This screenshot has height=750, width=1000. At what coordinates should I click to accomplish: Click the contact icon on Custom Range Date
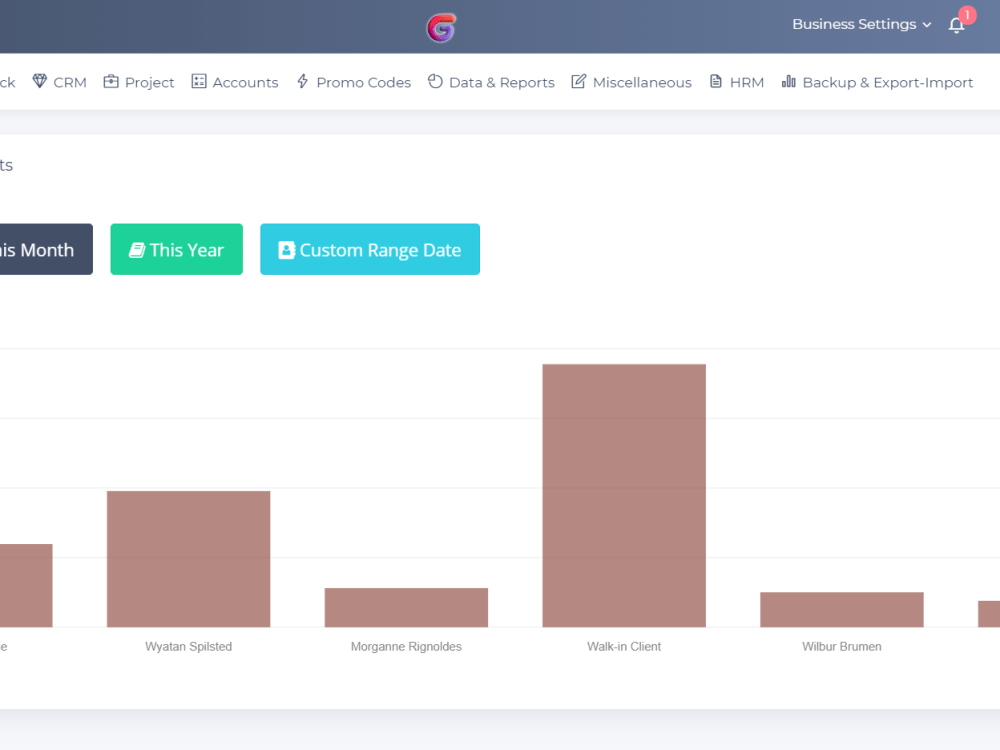pyautogui.click(x=286, y=250)
